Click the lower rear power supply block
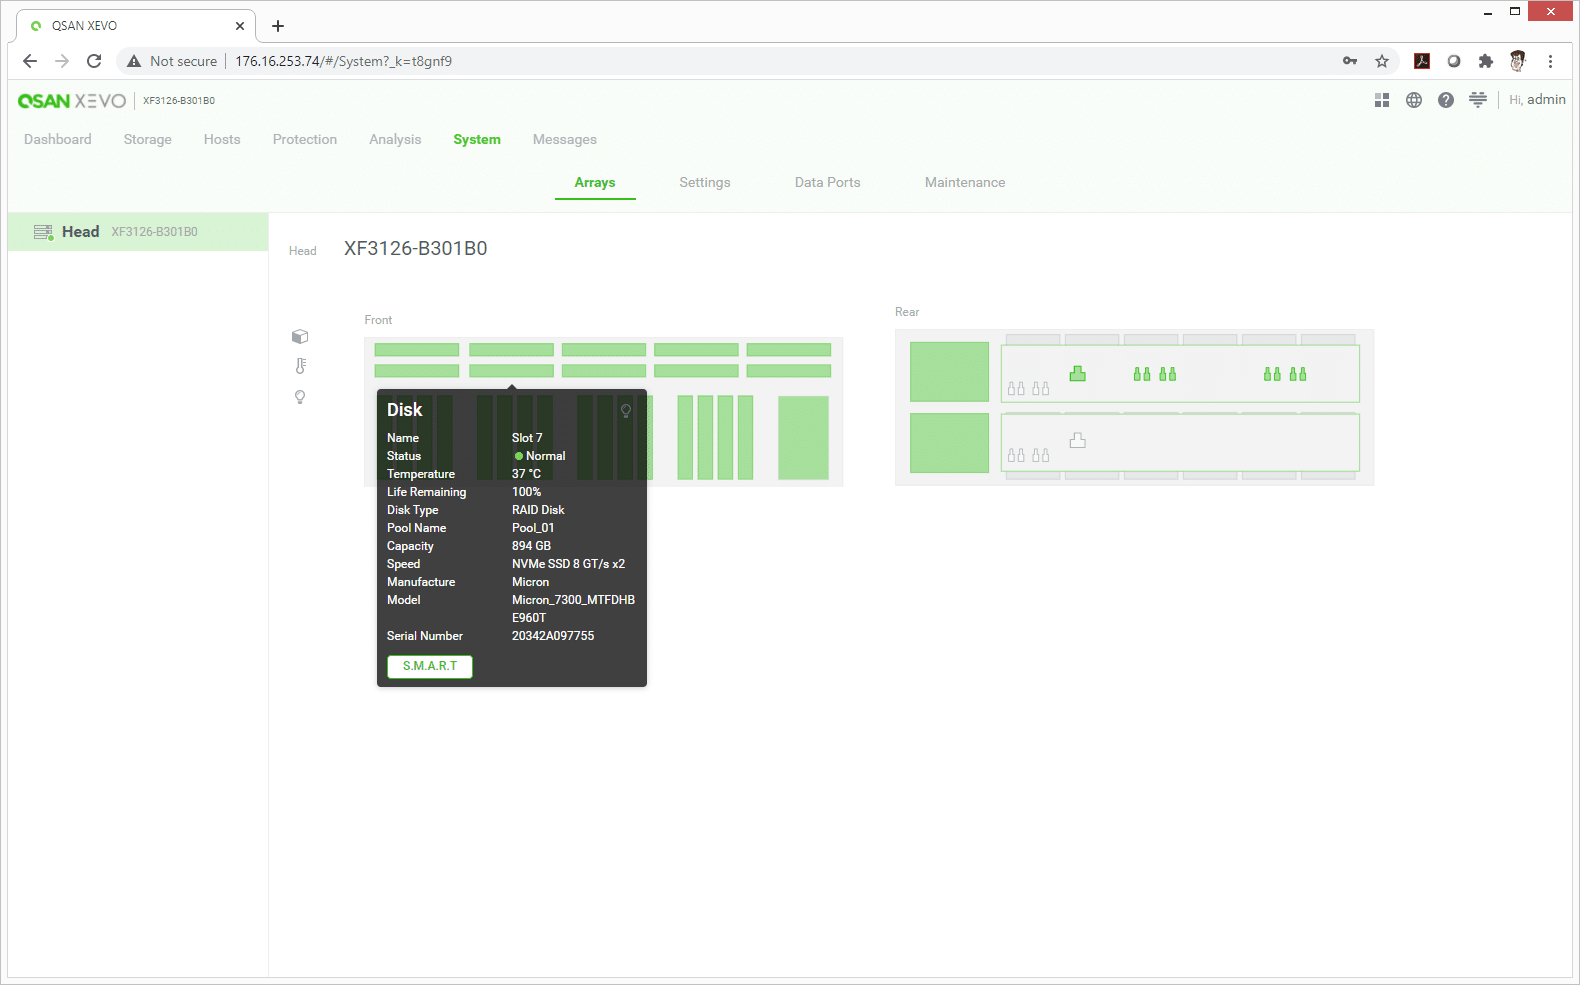Screen dimensions: 1580x985 tap(950, 443)
